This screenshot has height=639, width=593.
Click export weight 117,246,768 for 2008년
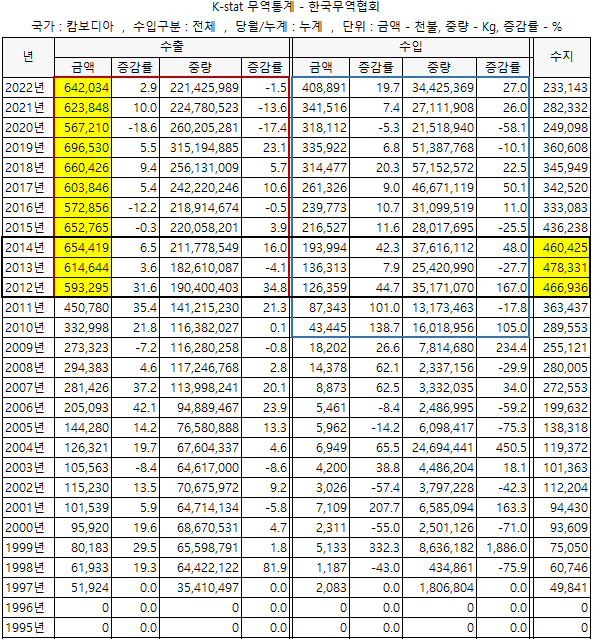201,367
